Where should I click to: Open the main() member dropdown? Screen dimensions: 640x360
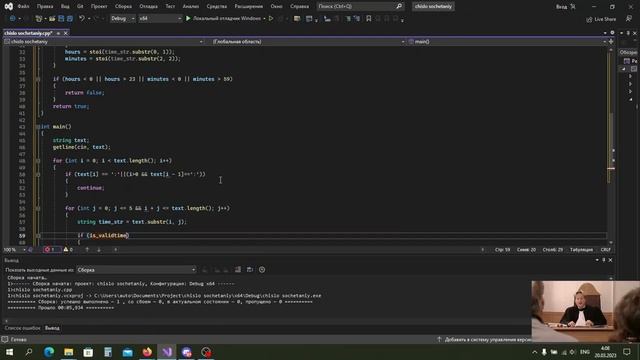[x=507, y=42]
